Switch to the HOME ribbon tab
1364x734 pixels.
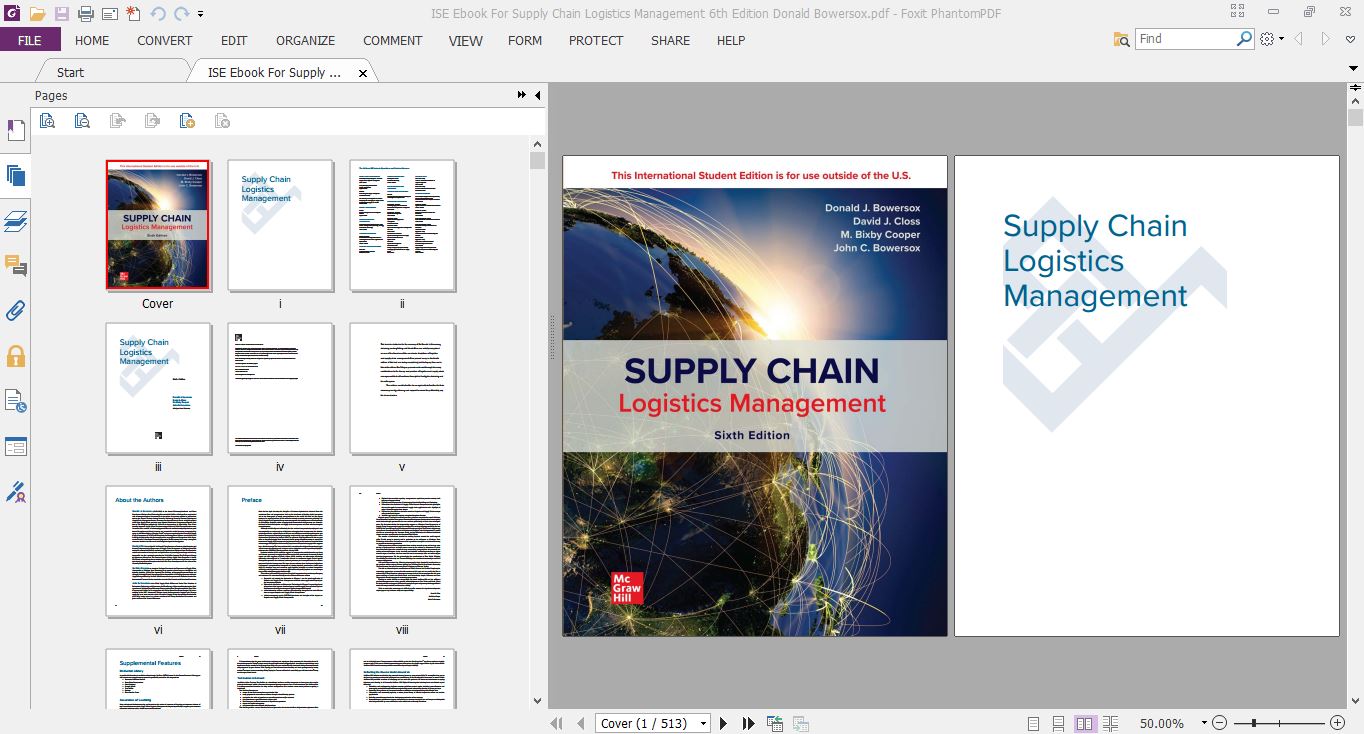[x=92, y=40]
